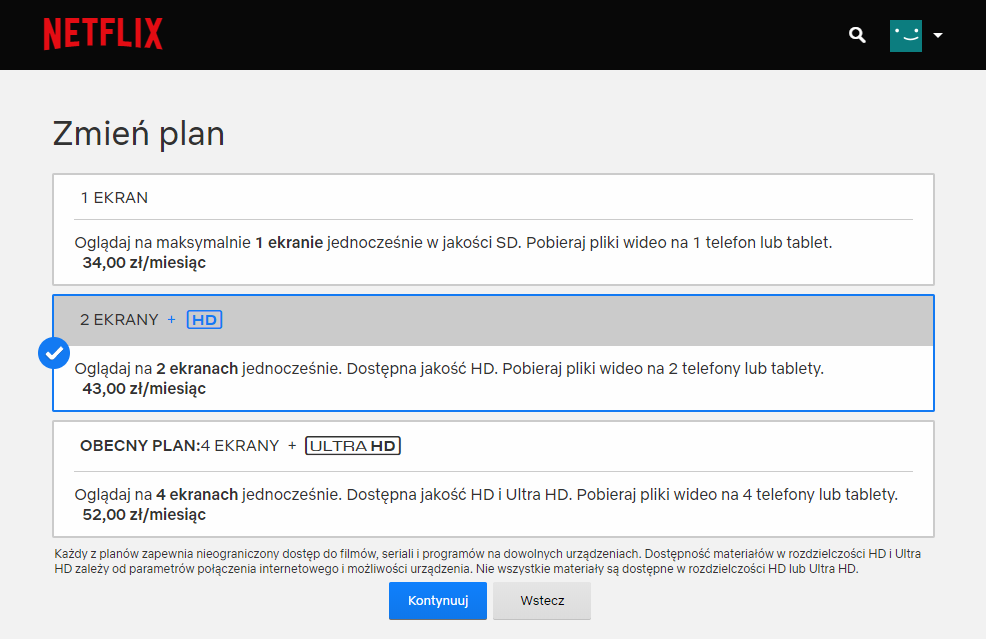Click the 4 ekranach Ultra HD description
The image size is (986, 639).
486,494
